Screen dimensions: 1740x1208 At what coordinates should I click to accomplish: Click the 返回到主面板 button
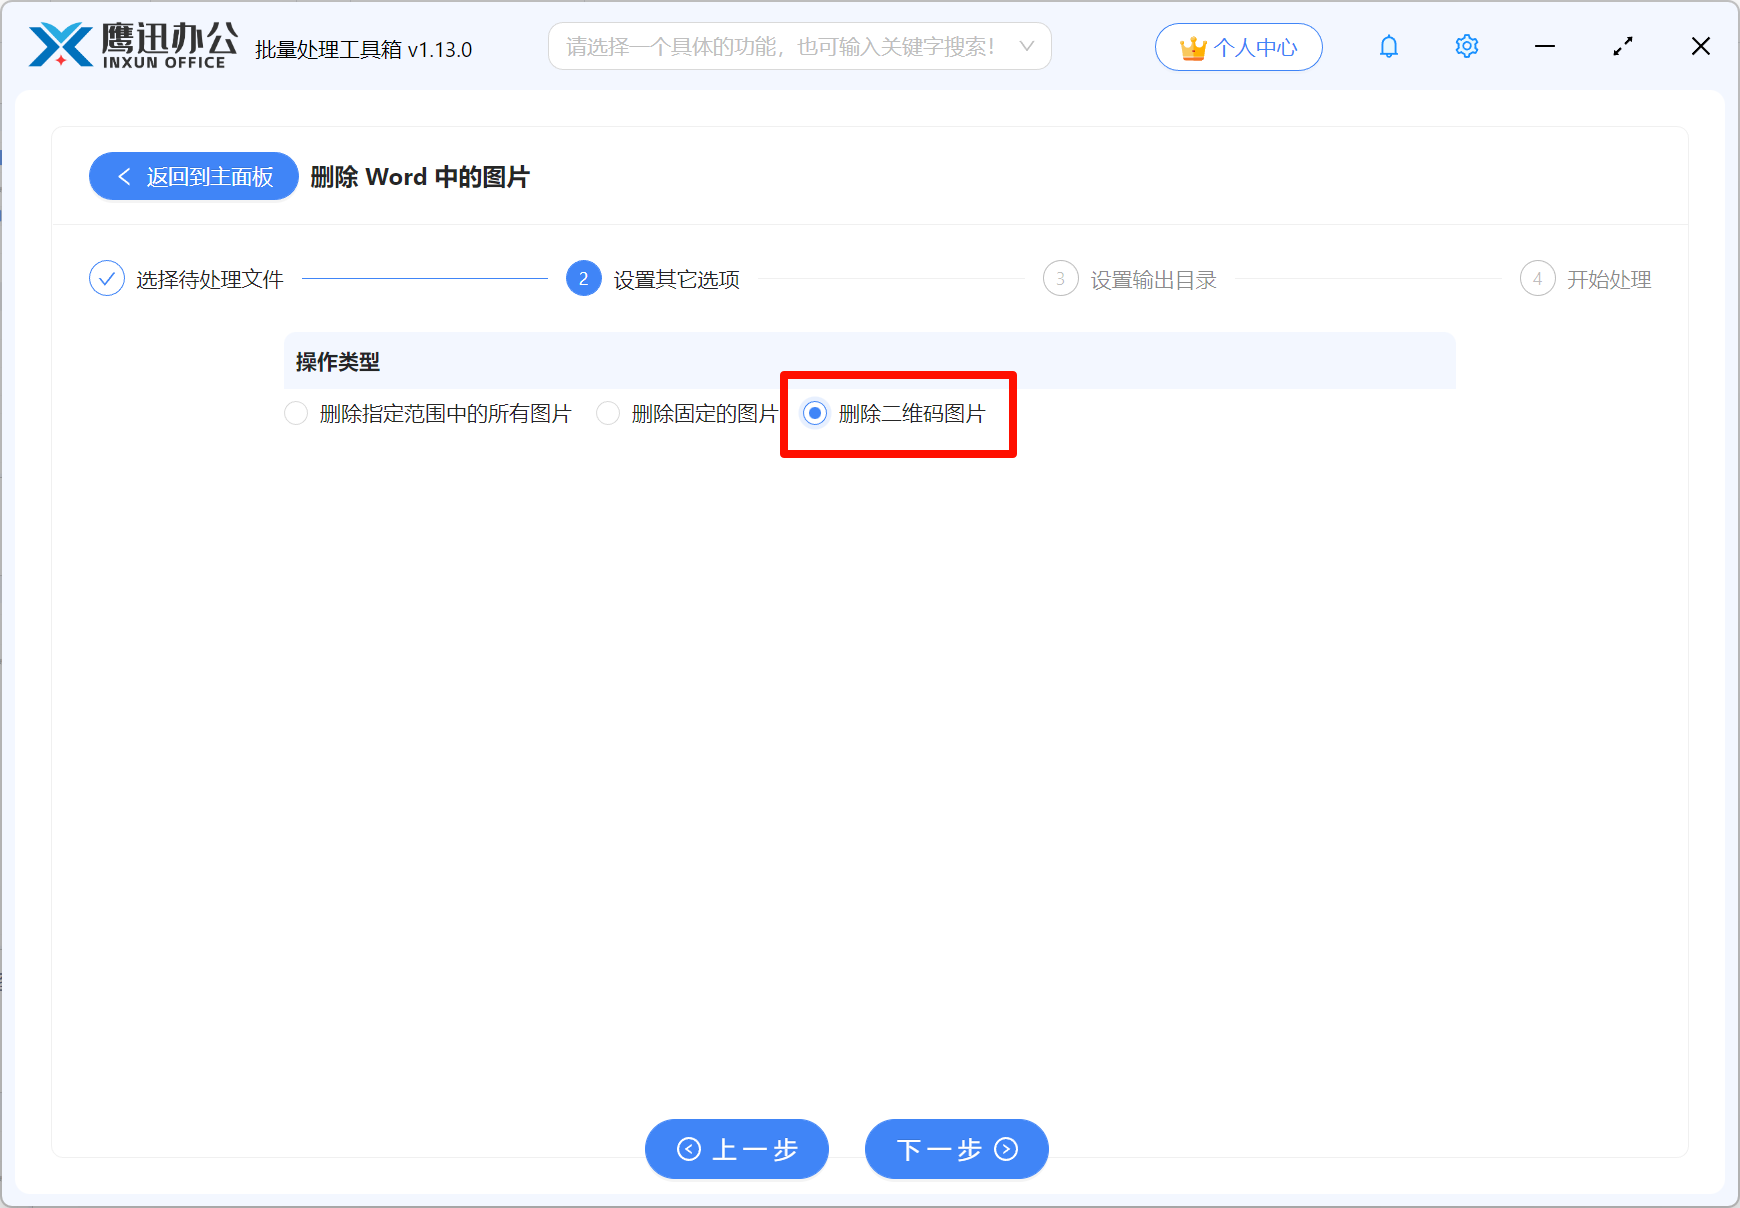[x=193, y=176]
